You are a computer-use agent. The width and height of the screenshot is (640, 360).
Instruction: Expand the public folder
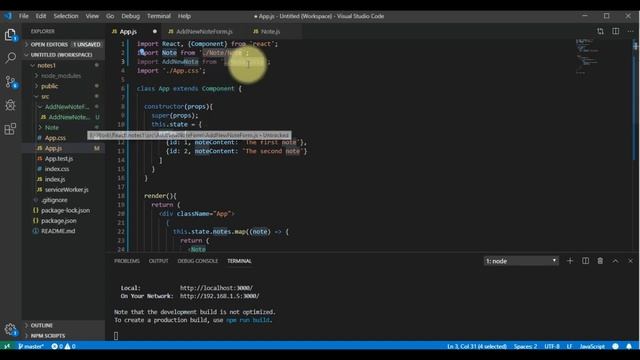click(x=64, y=86)
